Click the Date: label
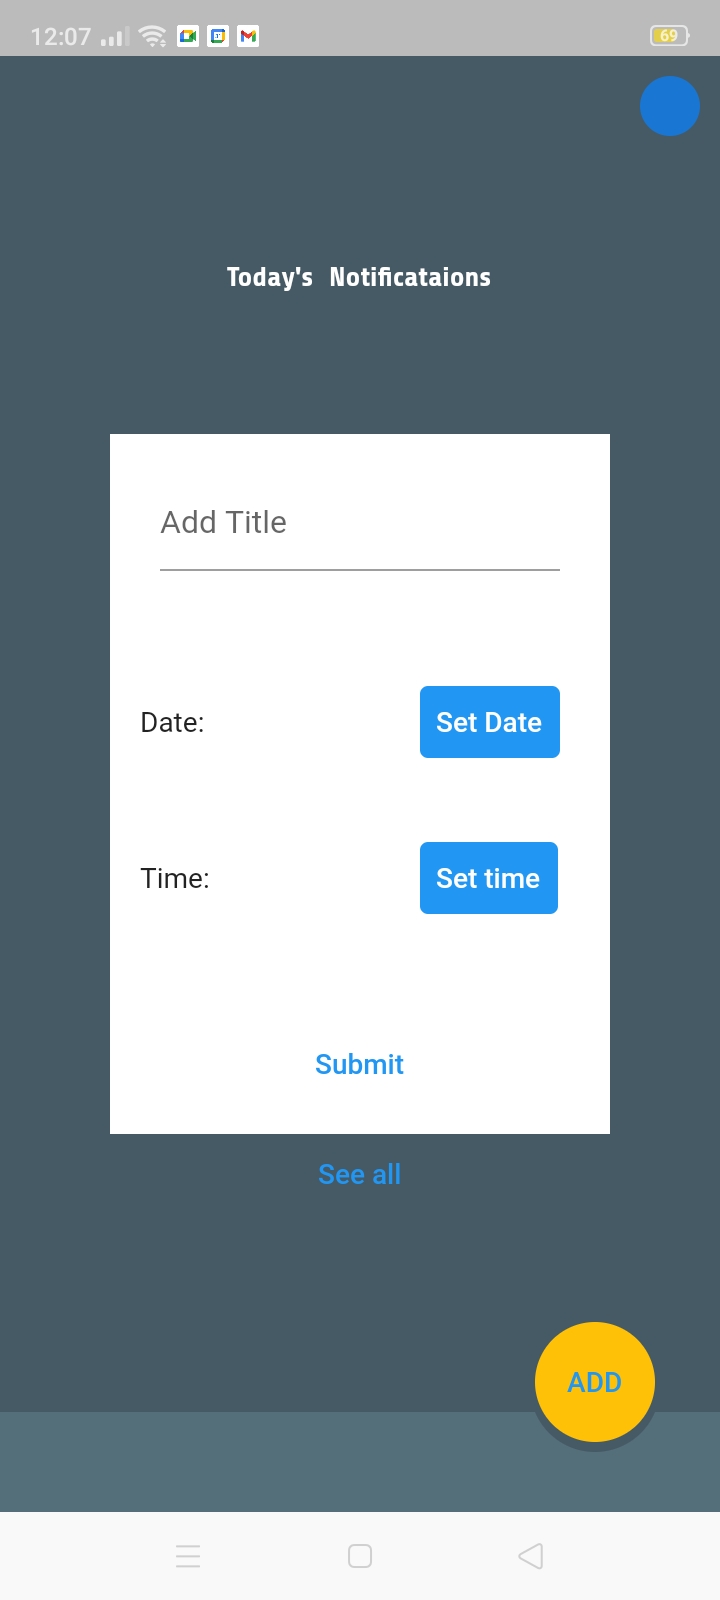 pyautogui.click(x=172, y=722)
